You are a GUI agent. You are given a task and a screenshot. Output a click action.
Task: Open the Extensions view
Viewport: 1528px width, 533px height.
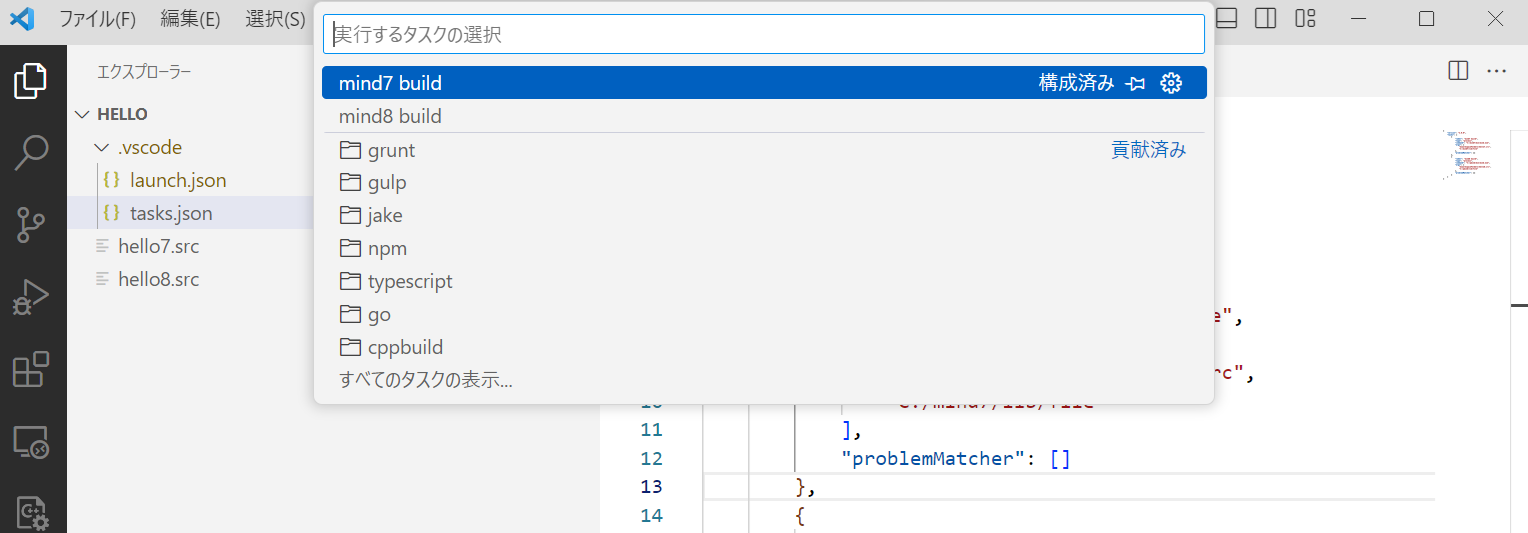tap(32, 369)
